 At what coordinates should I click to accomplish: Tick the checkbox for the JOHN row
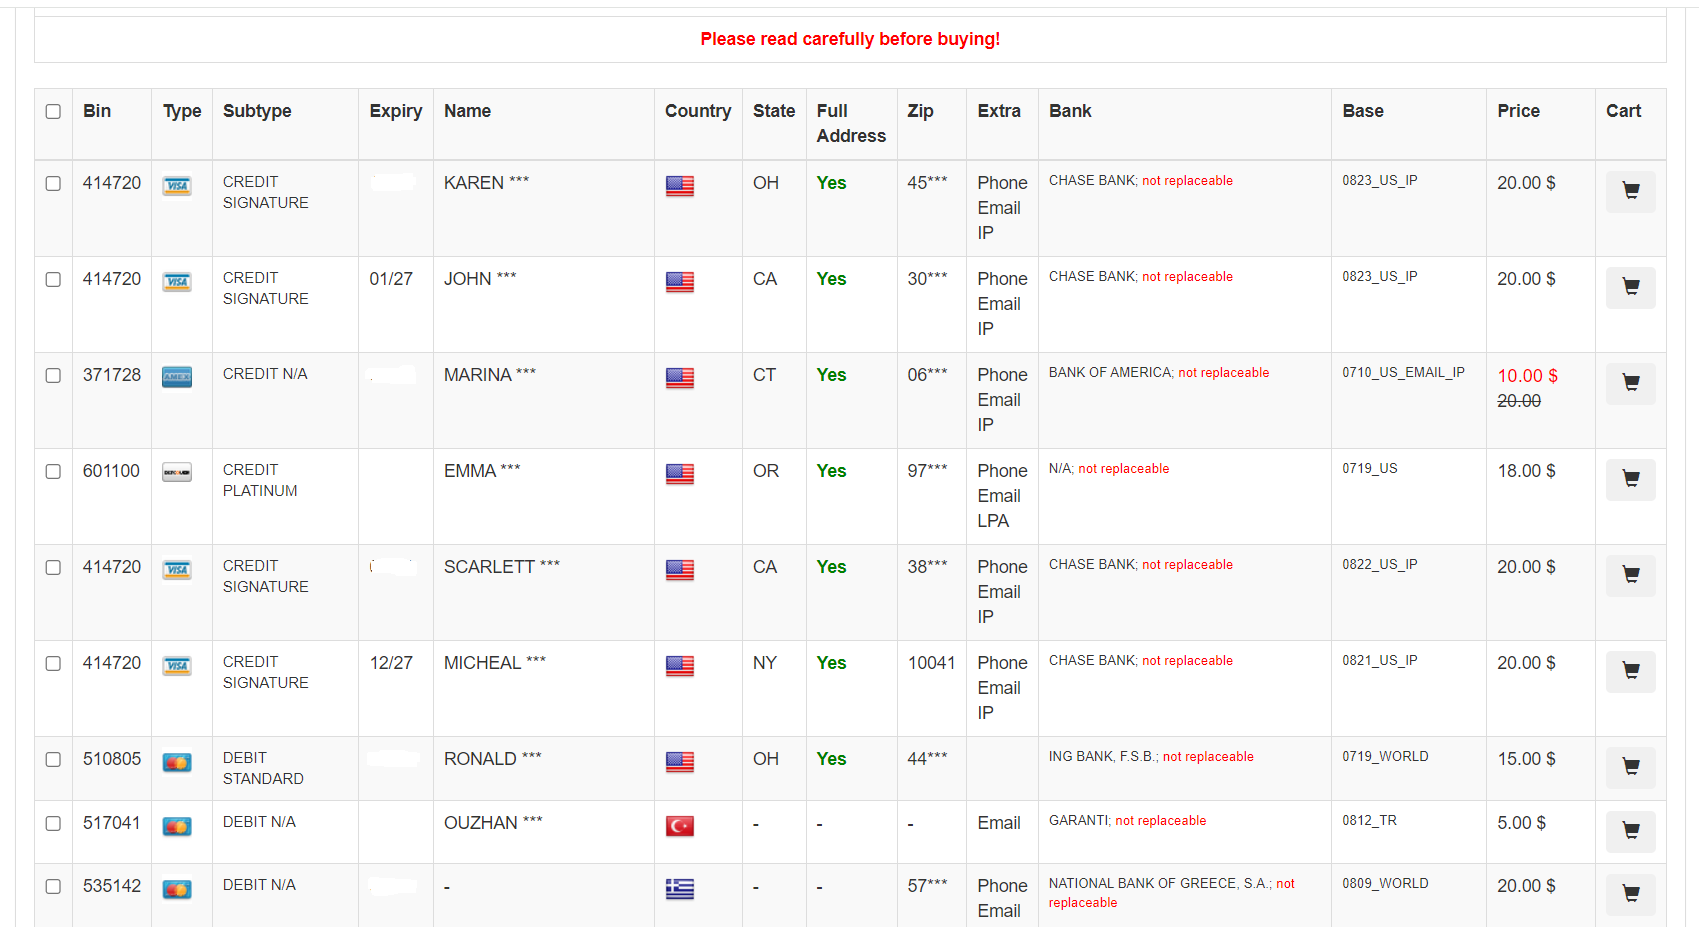(53, 280)
